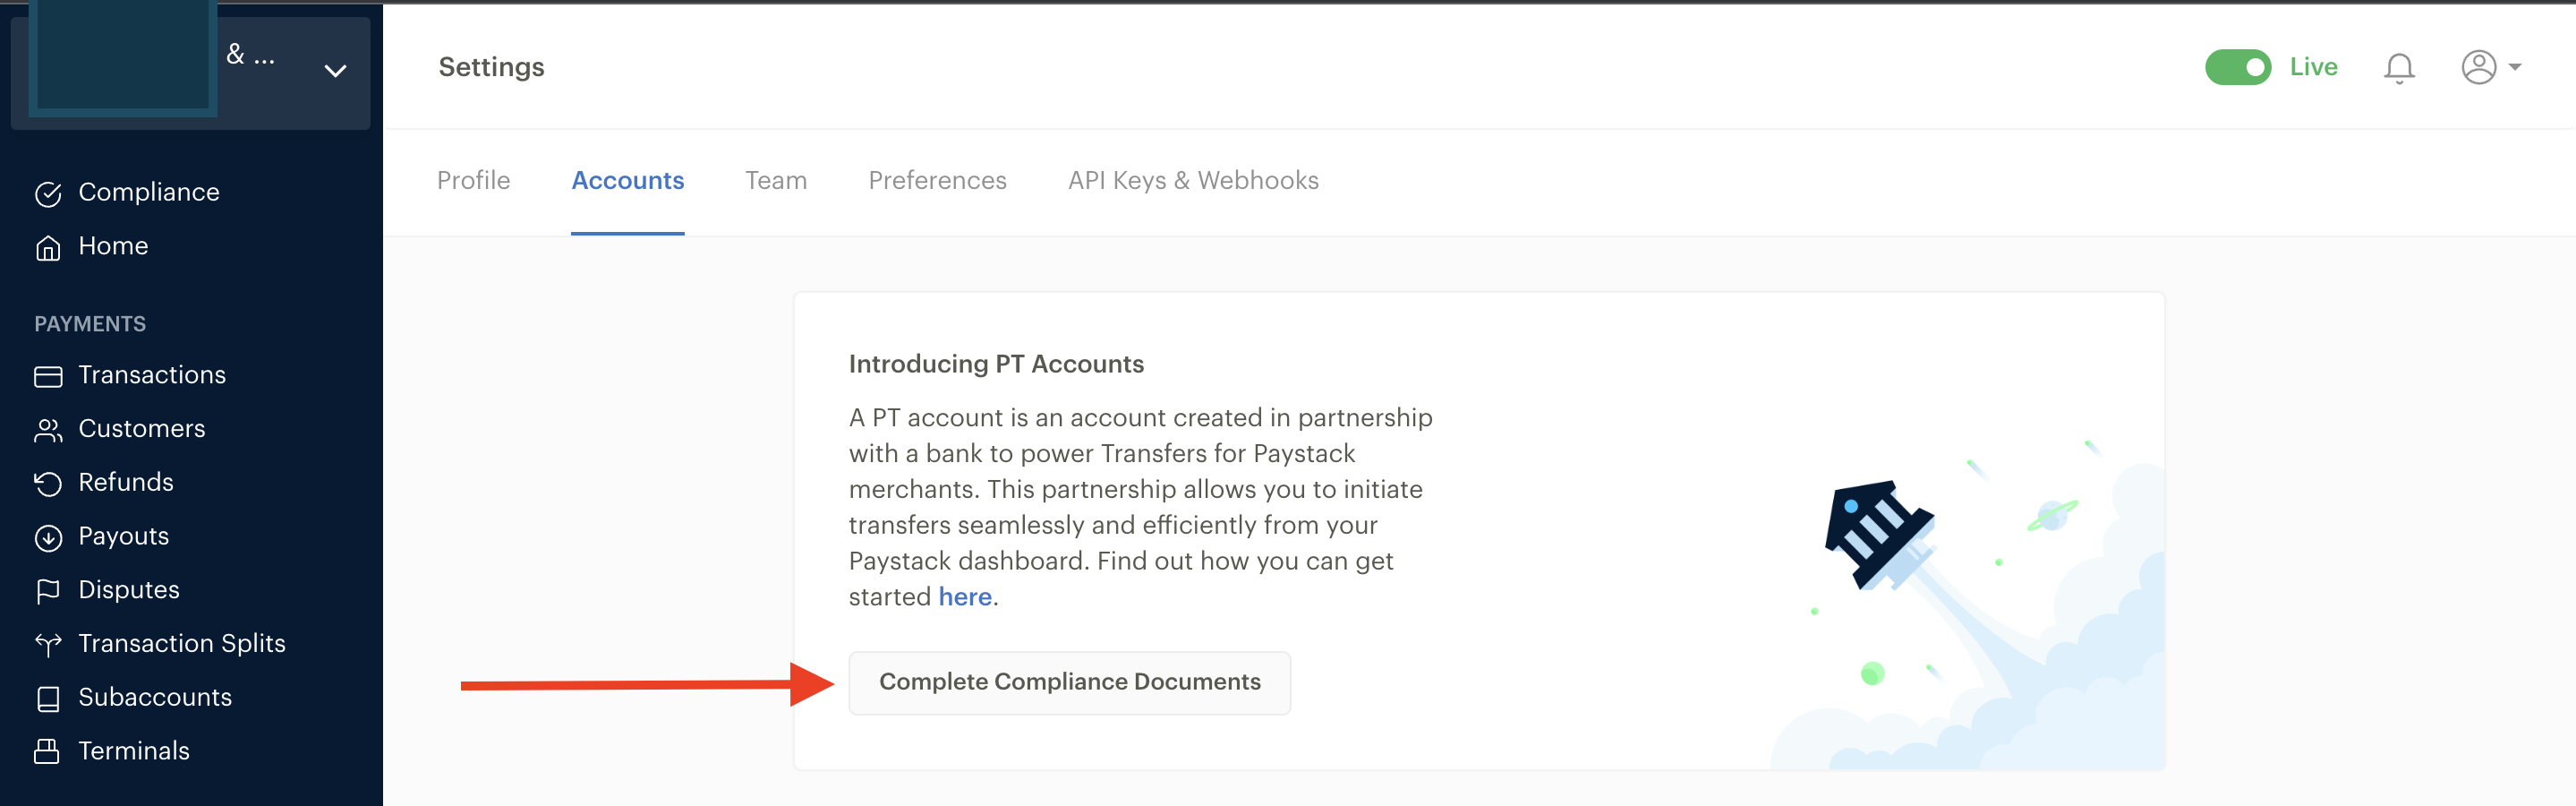Click Complete Compliance Documents button

coord(1070,683)
